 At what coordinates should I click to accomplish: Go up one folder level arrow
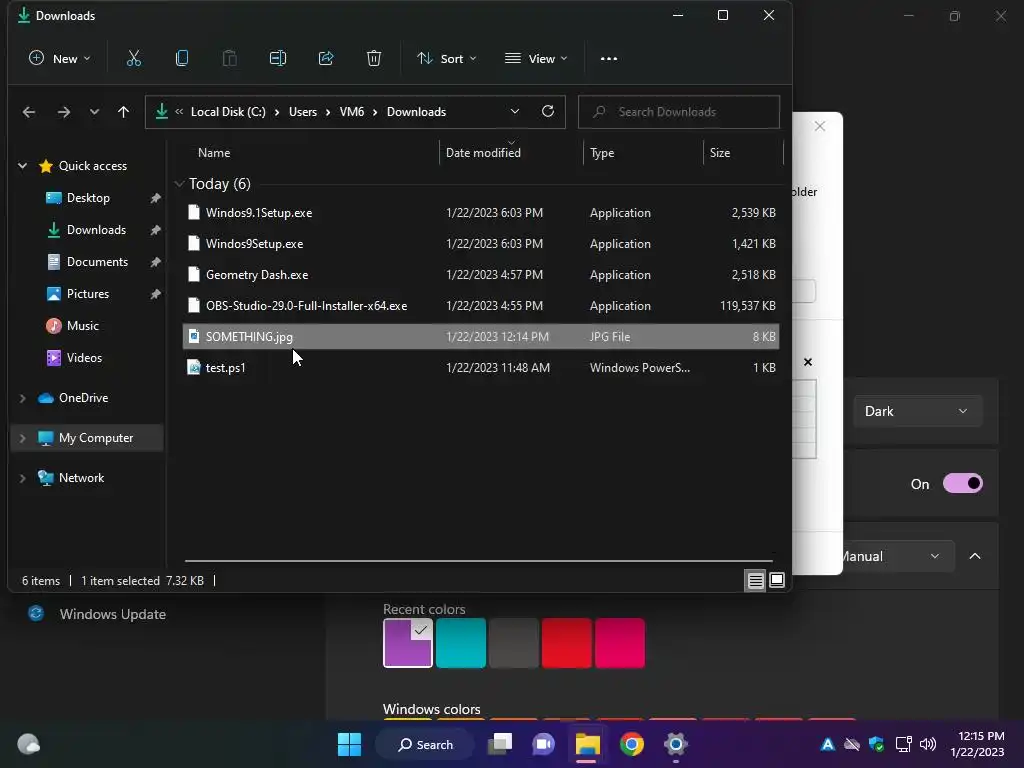tap(123, 112)
